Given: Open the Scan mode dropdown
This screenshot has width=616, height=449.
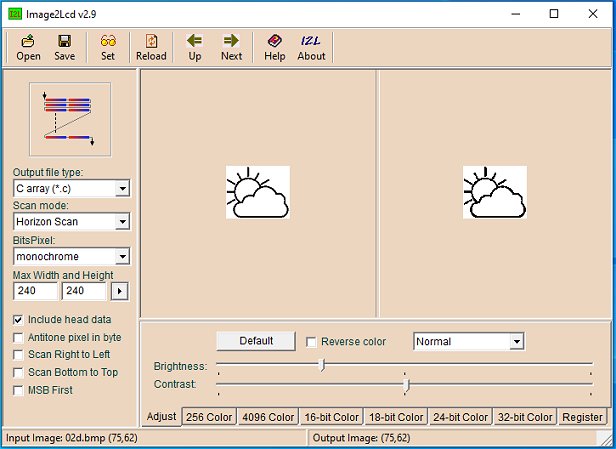Looking at the screenshot, I should pyautogui.click(x=122, y=222).
